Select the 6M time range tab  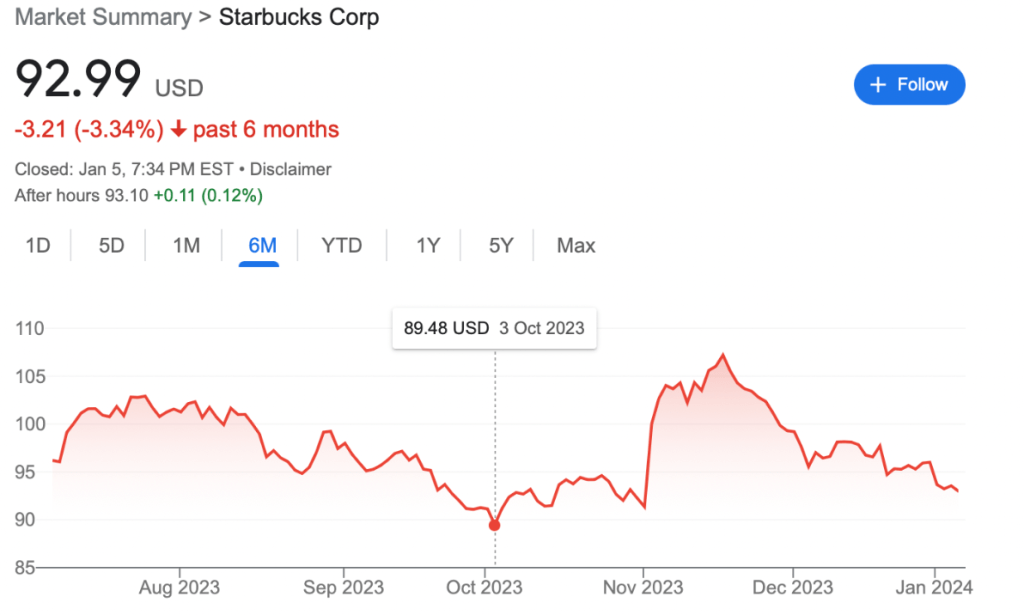(x=258, y=245)
